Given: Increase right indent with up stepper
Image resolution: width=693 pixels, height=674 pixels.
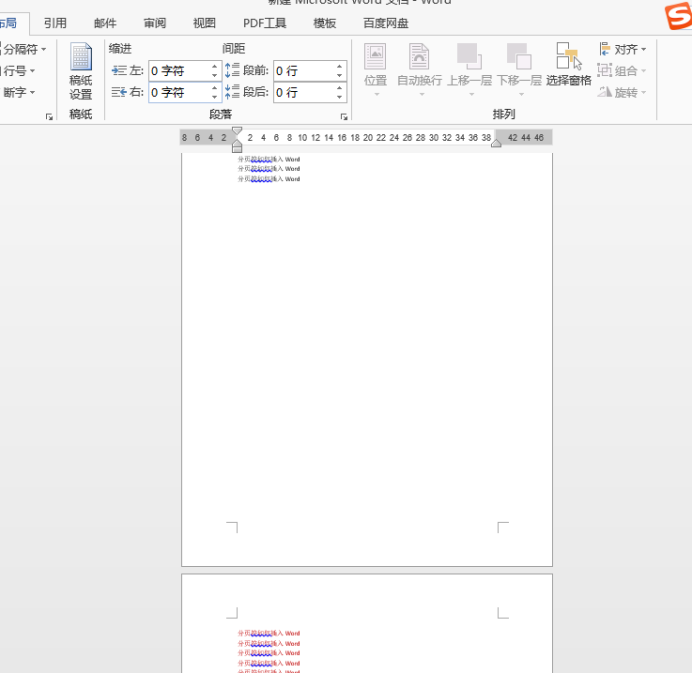Looking at the screenshot, I should click(214, 88).
